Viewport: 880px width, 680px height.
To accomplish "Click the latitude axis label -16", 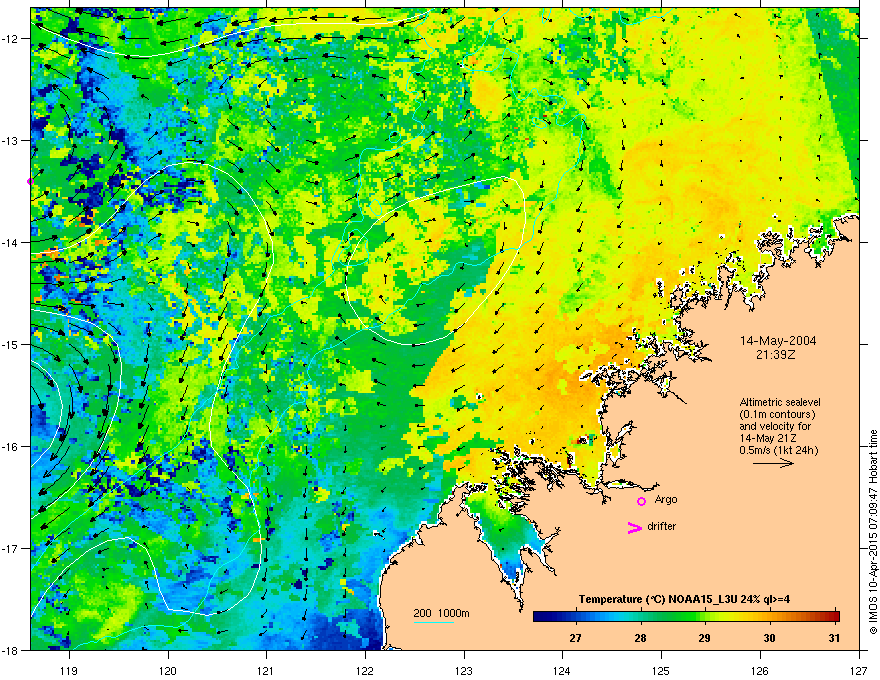I will [x=11, y=447].
